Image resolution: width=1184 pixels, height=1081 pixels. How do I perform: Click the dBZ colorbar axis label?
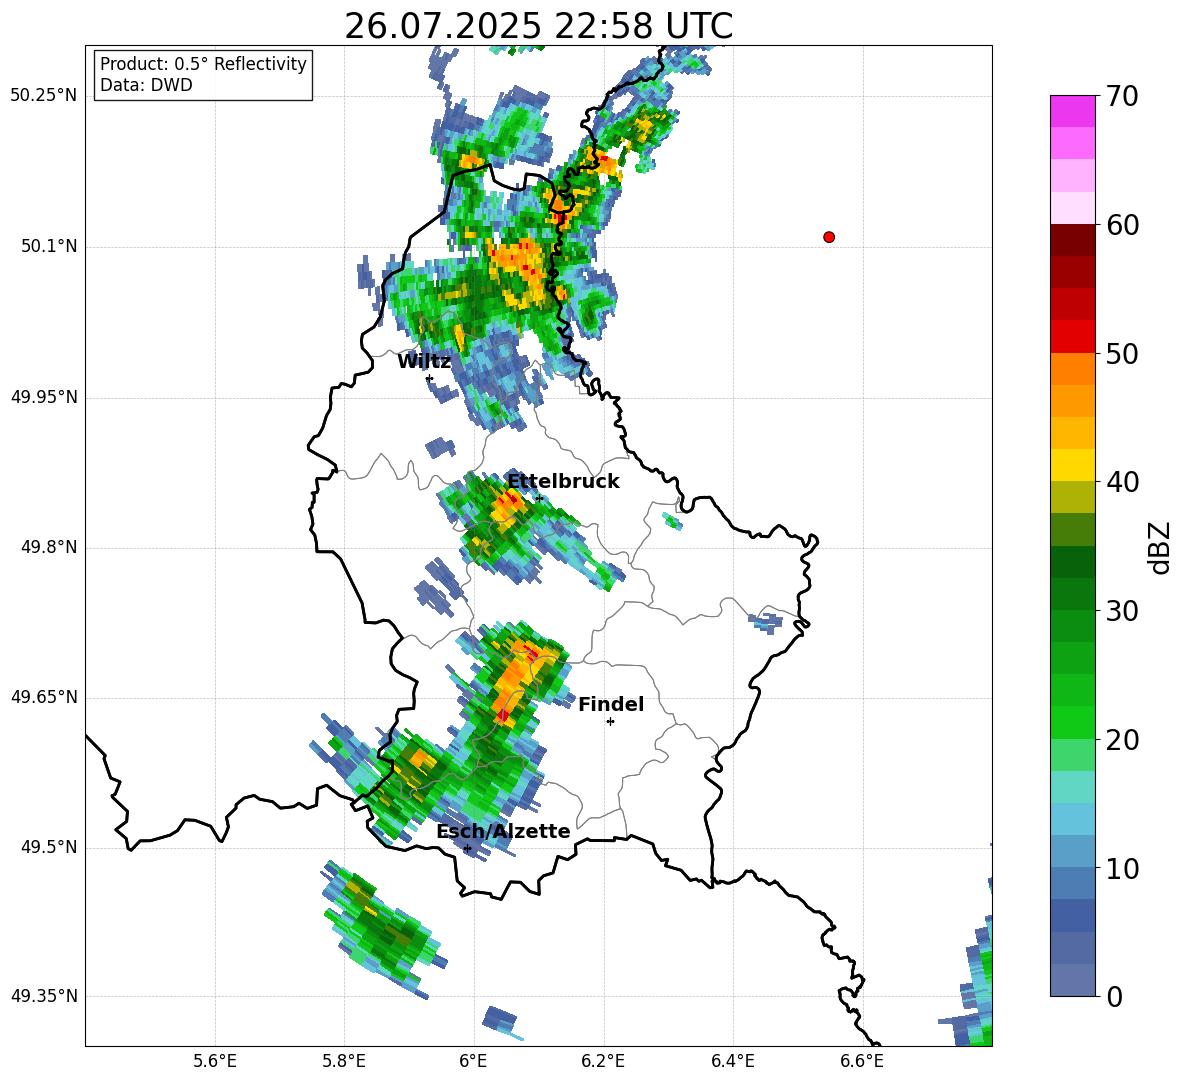tap(1159, 547)
